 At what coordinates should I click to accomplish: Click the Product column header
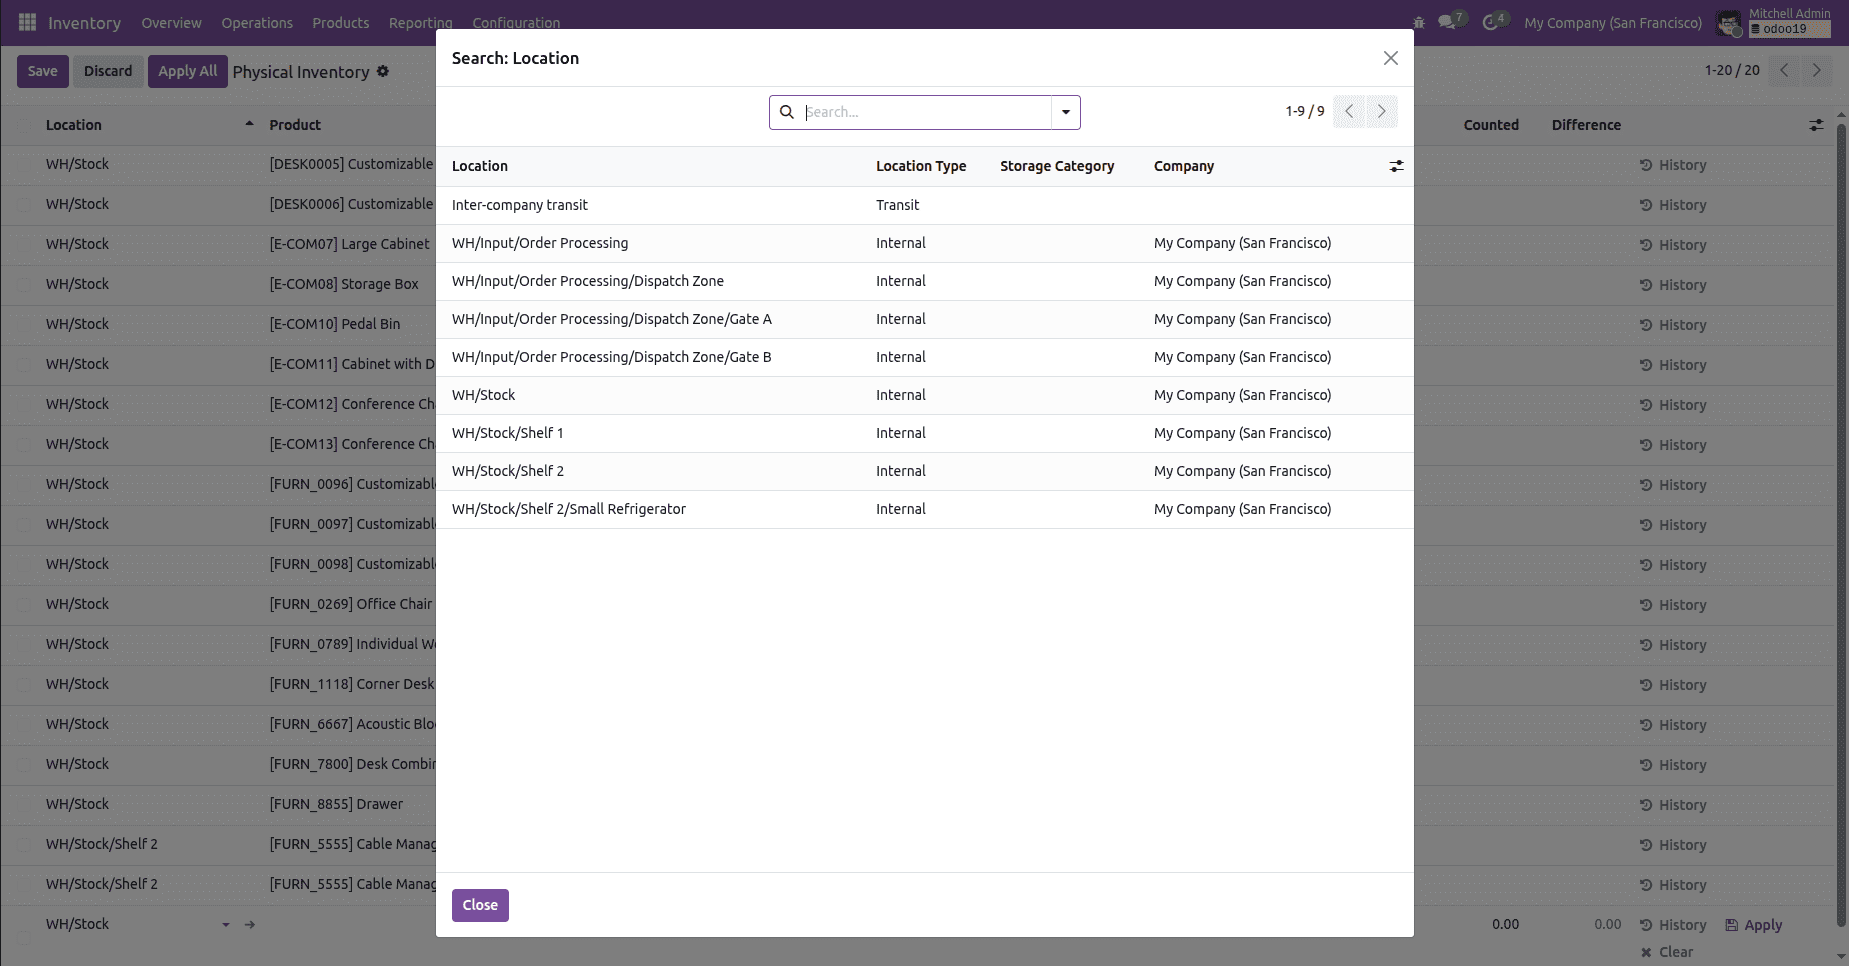295,125
